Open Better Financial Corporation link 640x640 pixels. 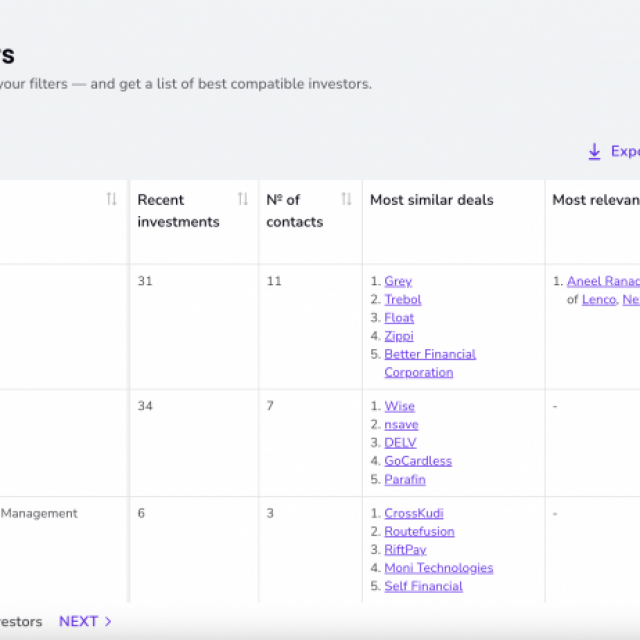click(x=430, y=363)
